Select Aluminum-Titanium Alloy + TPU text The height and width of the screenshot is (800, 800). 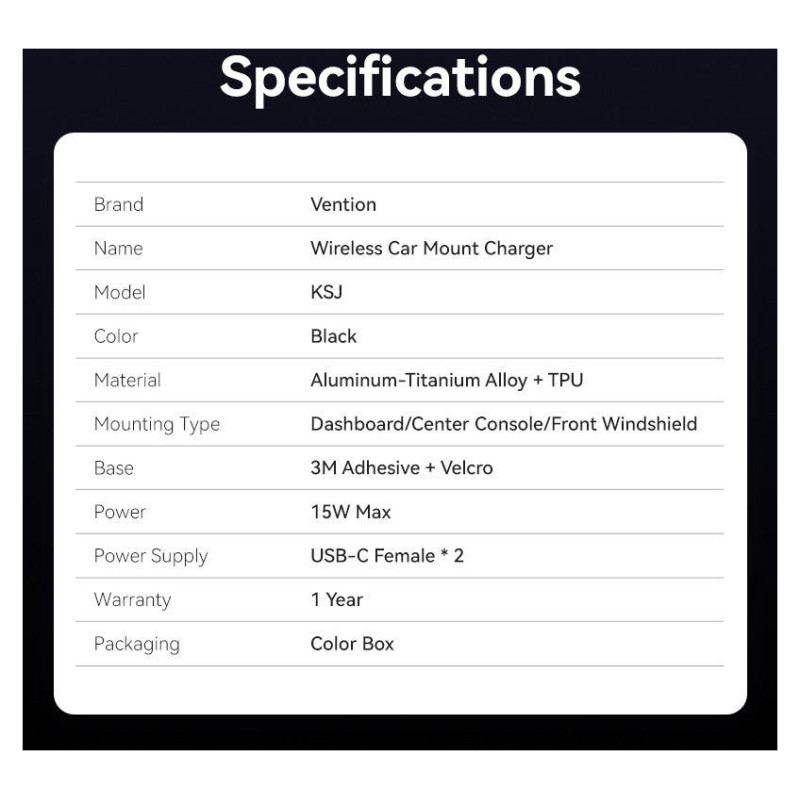click(446, 380)
